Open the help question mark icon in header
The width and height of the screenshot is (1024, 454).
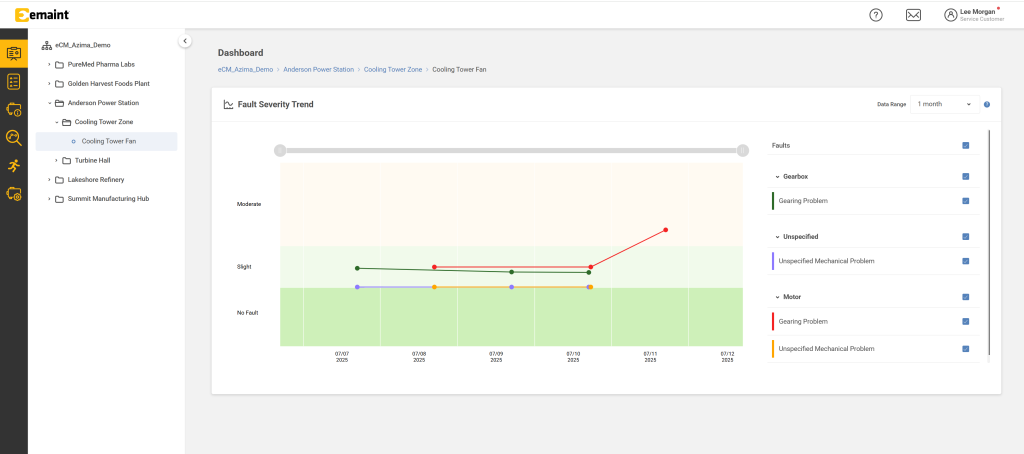pyautogui.click(x=876, y=14)
